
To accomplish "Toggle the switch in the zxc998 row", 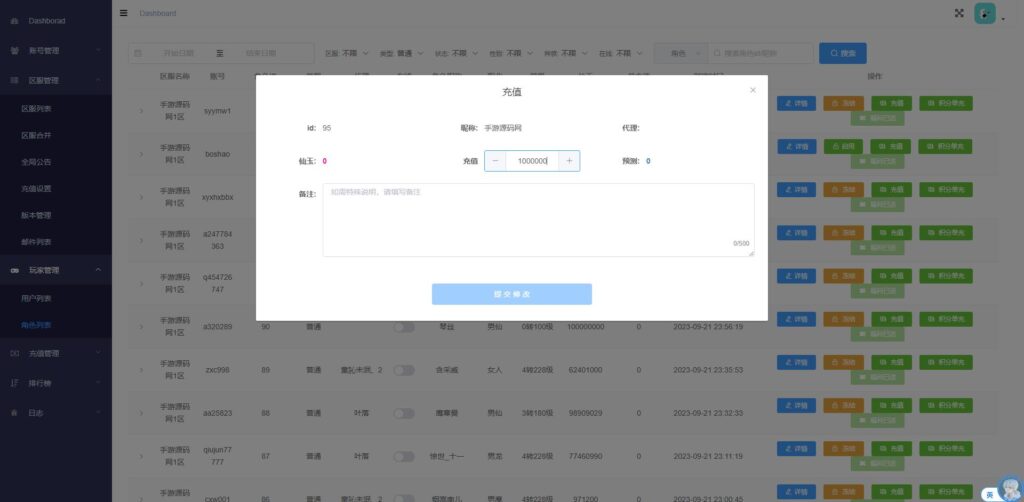I will pos(404,370).
